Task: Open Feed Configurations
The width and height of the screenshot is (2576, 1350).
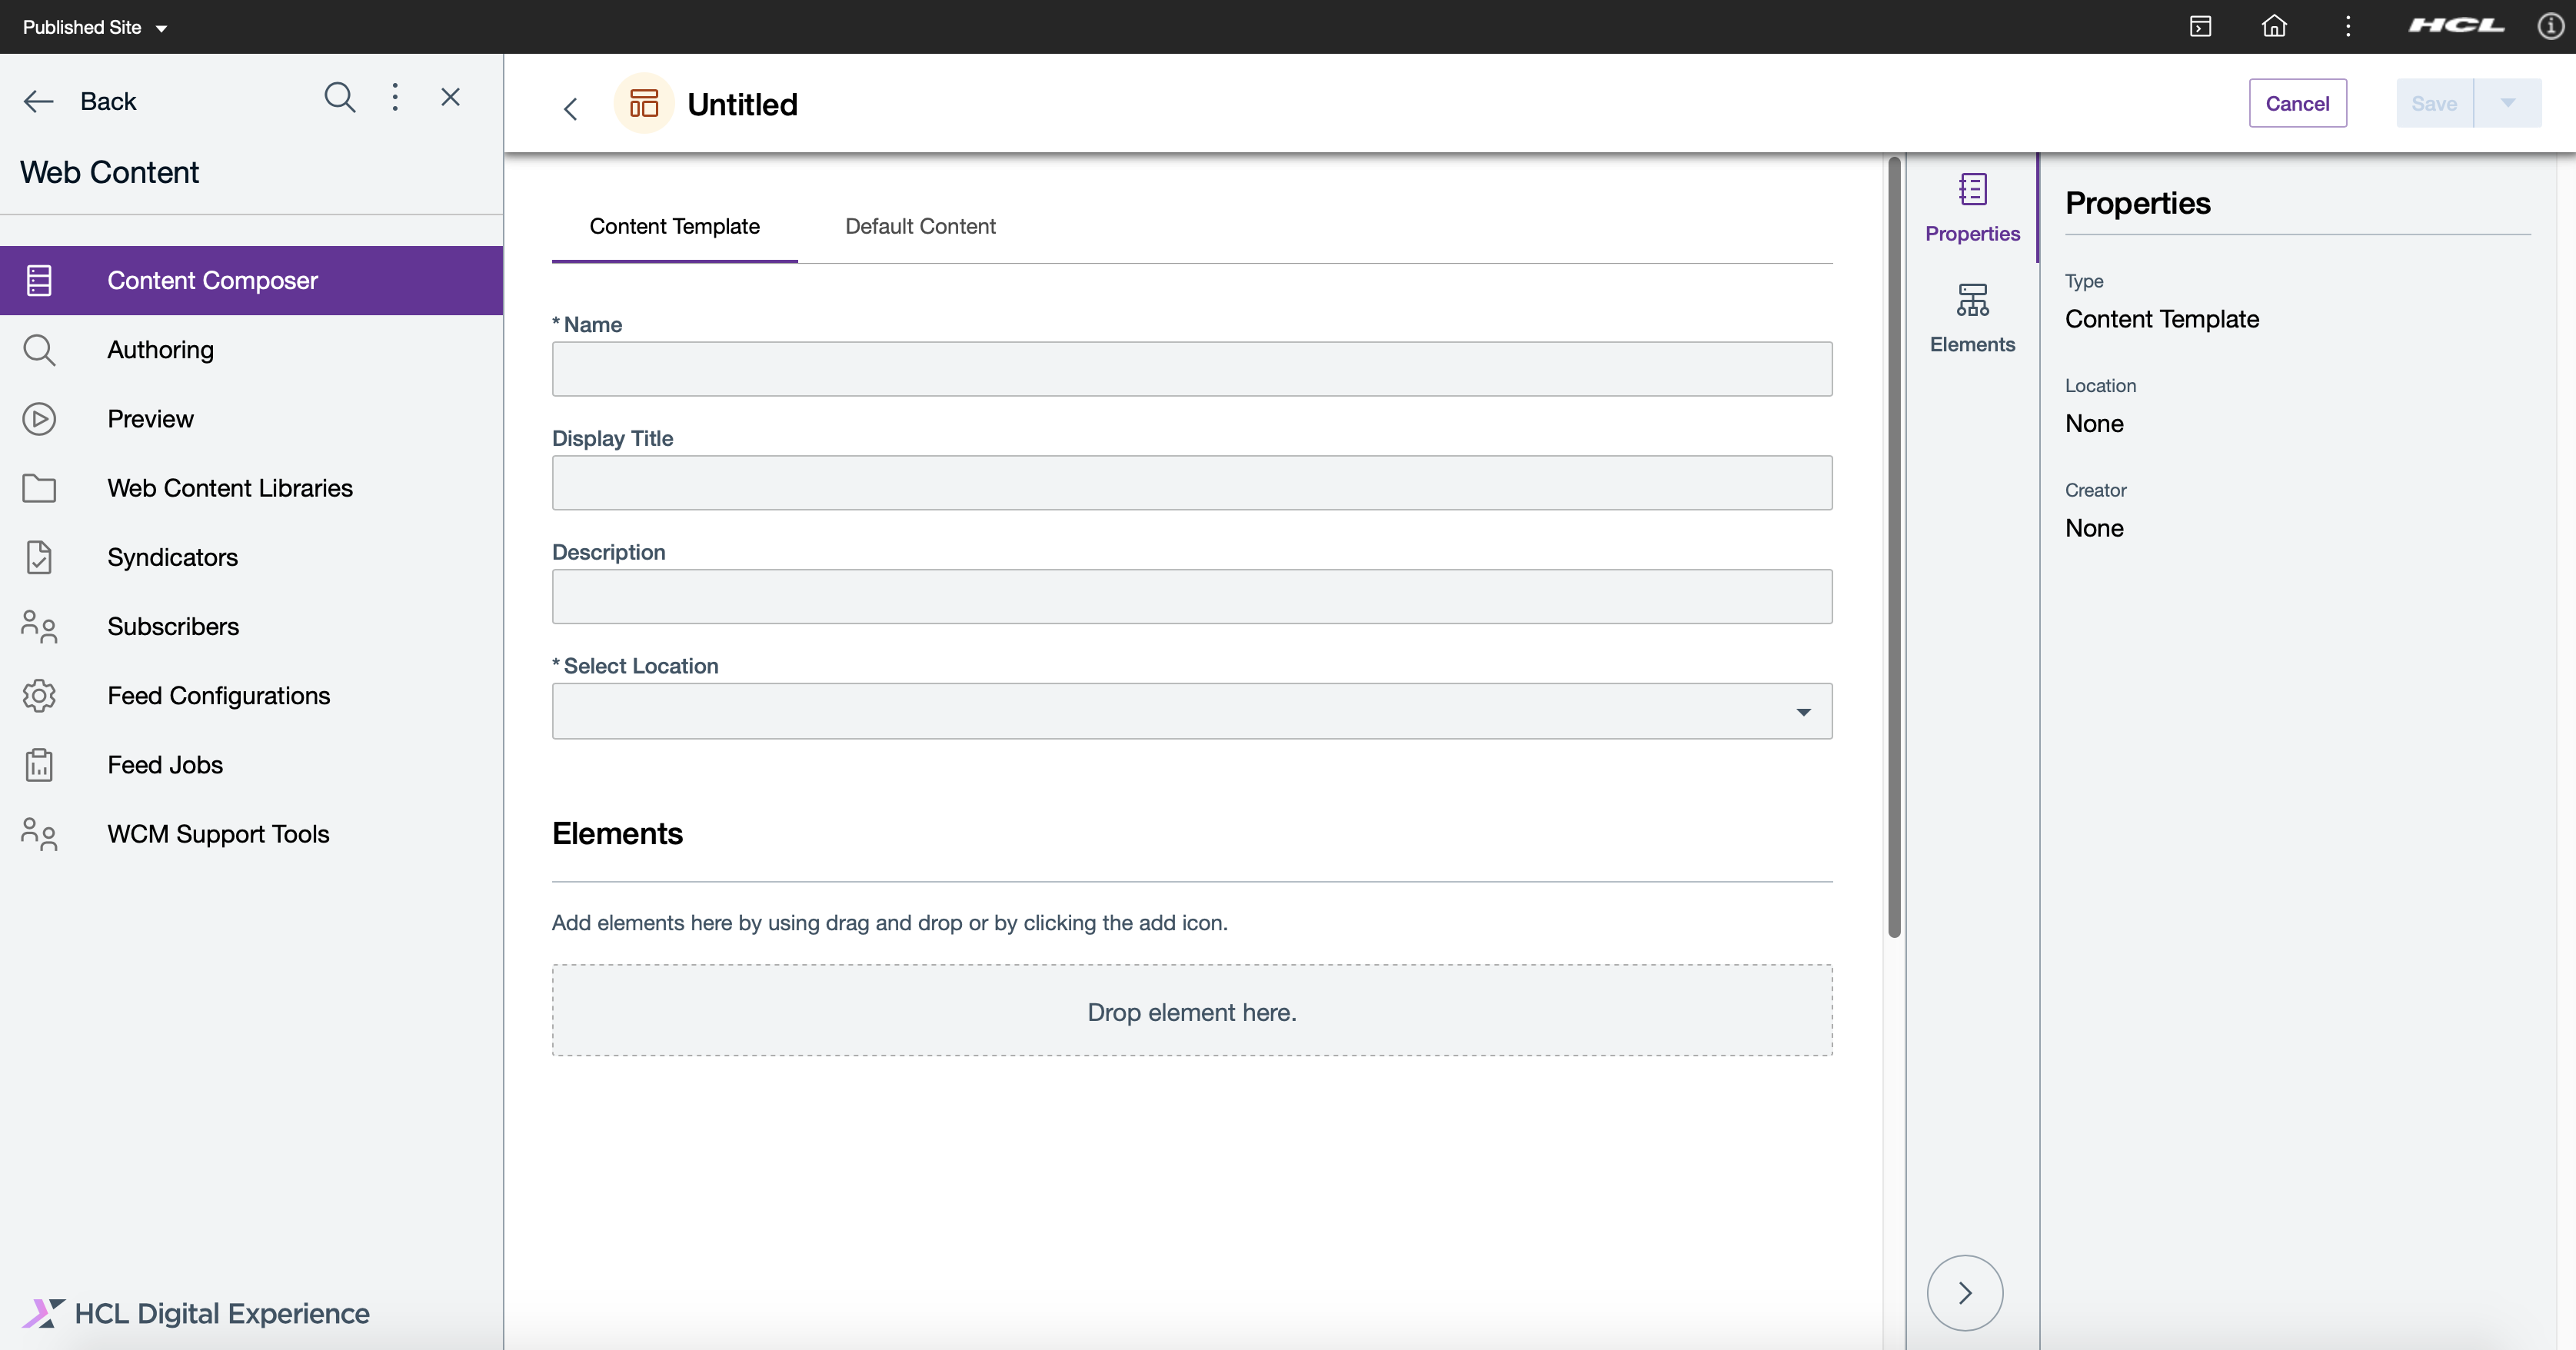Action: coord(251,695)
